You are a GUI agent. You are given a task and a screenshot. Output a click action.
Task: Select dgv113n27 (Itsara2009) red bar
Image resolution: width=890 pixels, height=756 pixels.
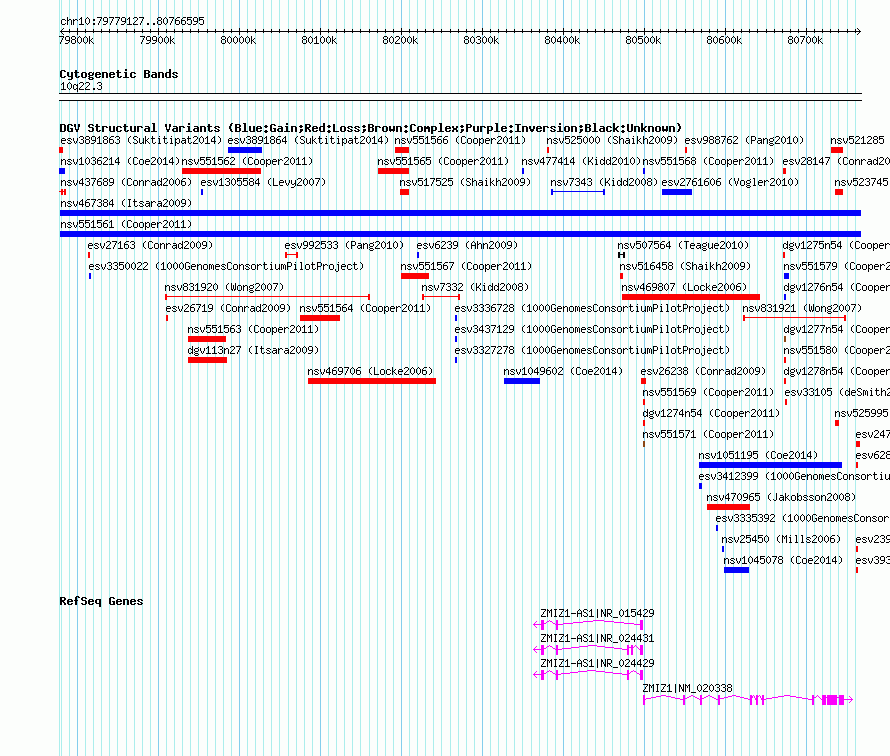point(207,360)
